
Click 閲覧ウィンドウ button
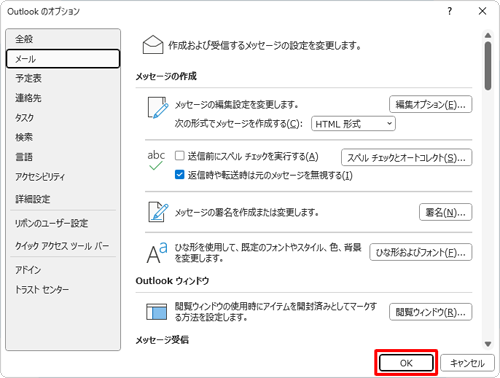point(430,312)
